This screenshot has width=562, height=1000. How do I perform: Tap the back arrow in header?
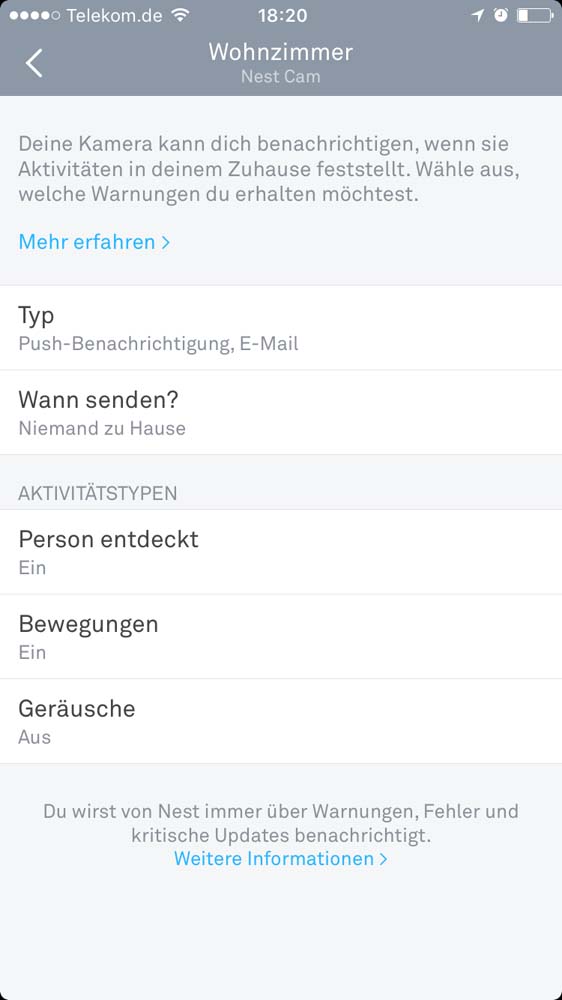[34, 63]
